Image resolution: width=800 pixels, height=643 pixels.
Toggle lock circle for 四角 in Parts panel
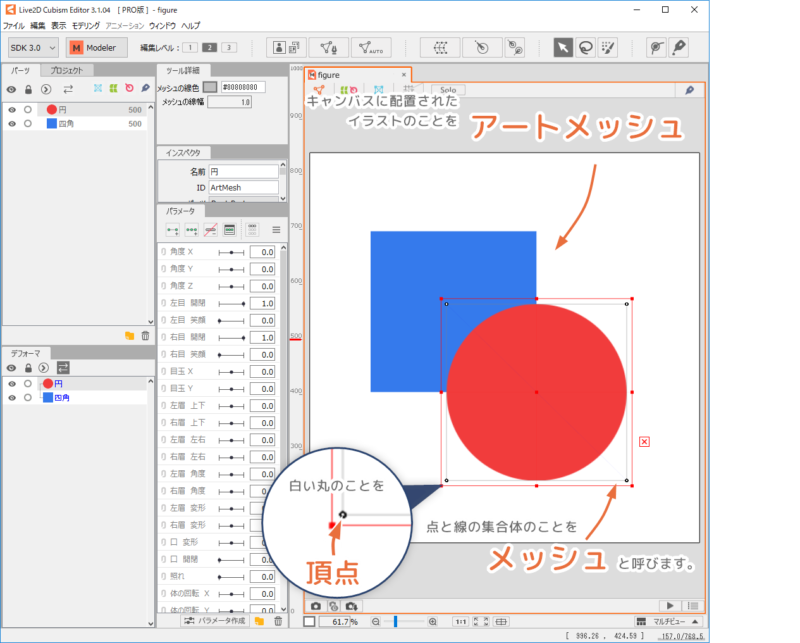pyautogui.click(x=28, y=123)
